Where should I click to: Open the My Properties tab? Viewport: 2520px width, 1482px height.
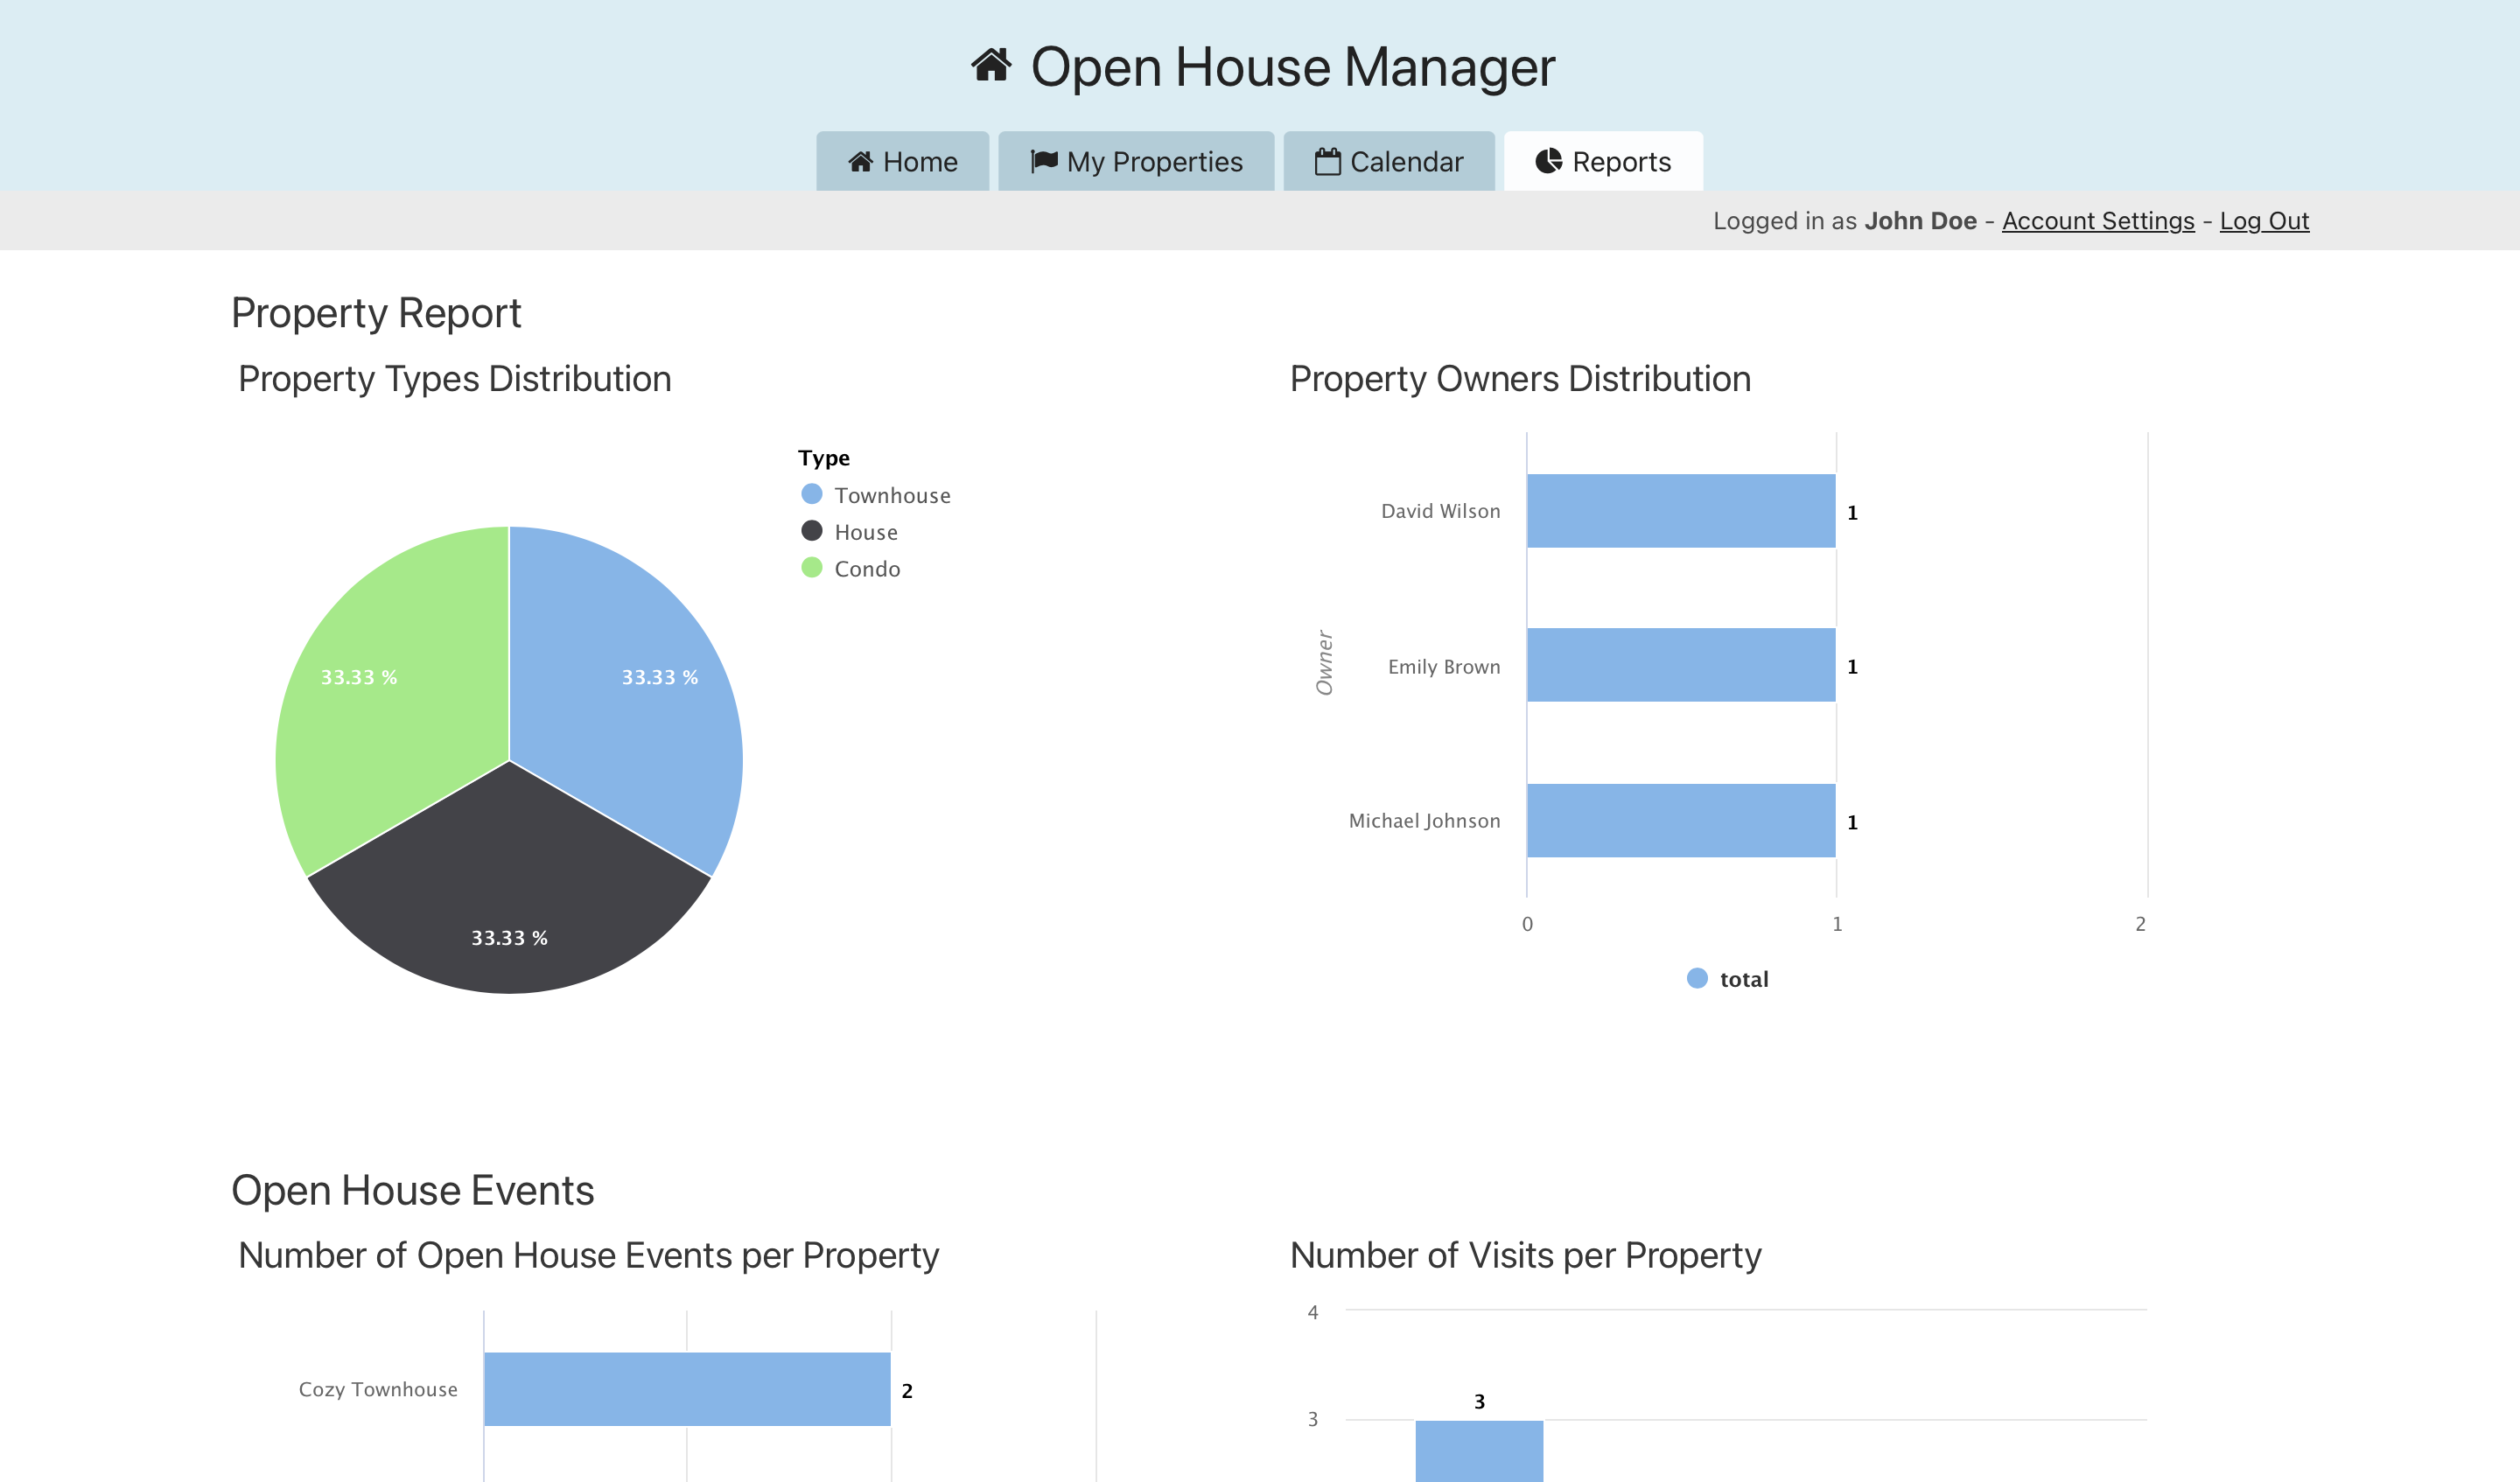(1136, 162)
